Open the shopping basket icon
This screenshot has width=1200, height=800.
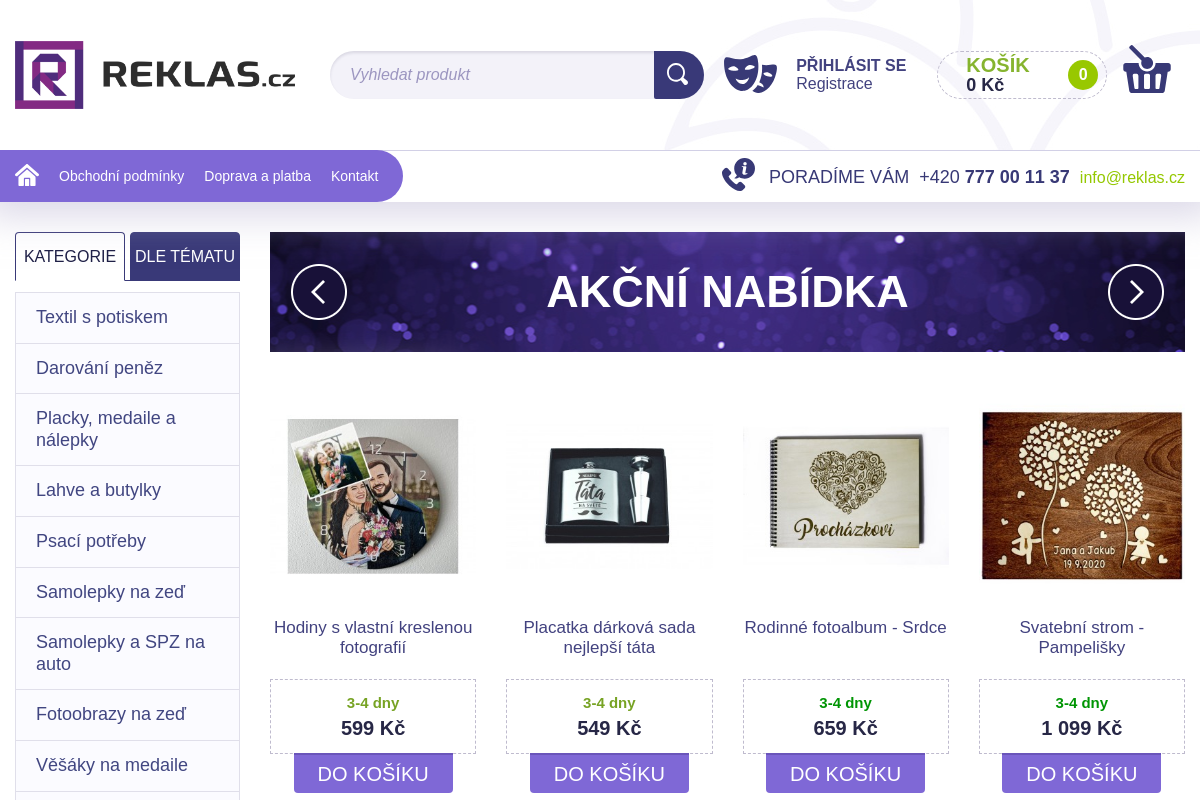1146,71
